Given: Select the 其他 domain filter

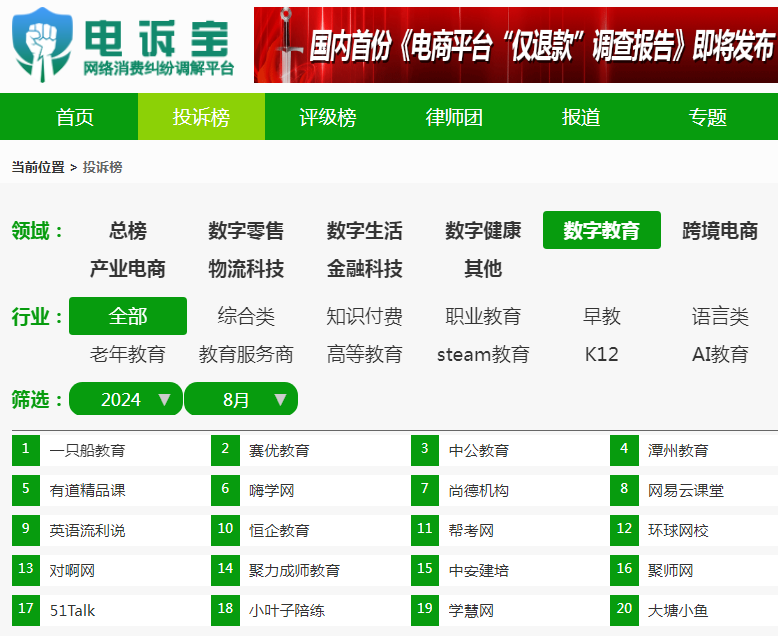Looking at the screenshot, I should pyautogui.click(x=483, y=269).
